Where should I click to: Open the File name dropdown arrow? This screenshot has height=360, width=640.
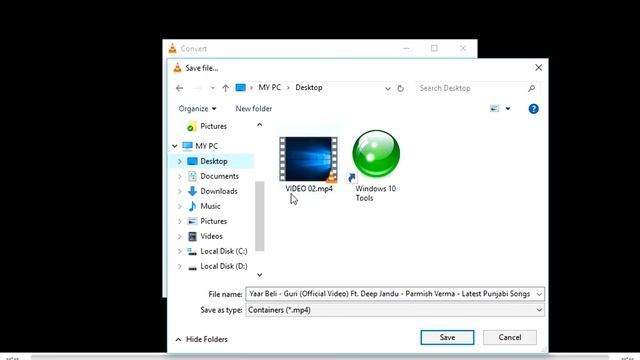tap(539, 294)
